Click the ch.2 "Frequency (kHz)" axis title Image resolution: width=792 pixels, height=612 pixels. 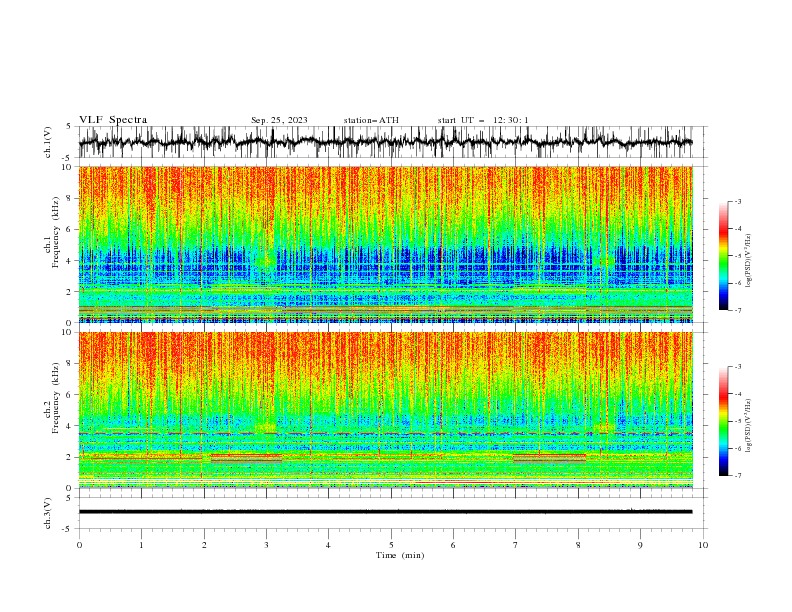56,398
